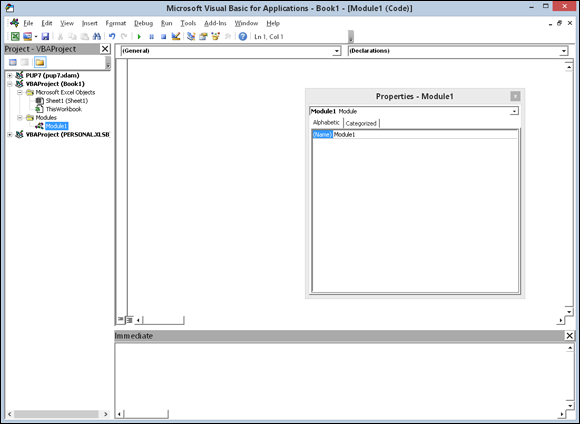Select Sheet1 (Sheet1) in the project tree
580x424 pixels.
[67, 101]
